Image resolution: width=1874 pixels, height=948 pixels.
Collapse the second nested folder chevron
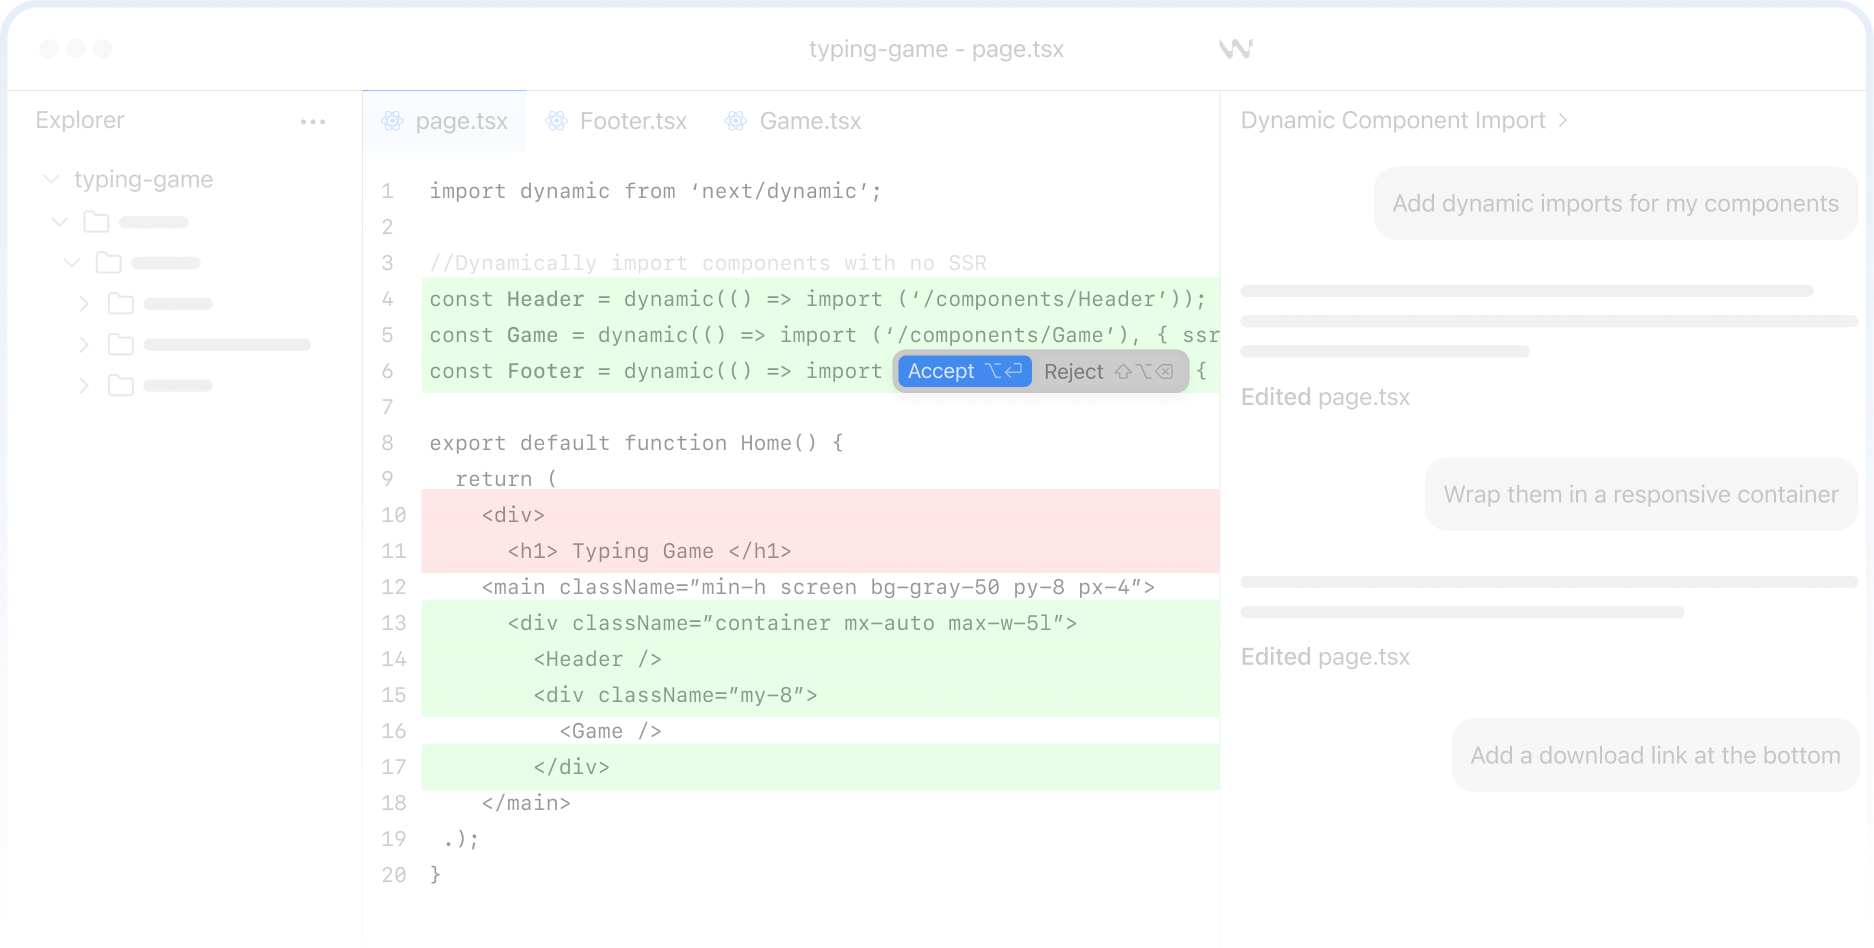[72, 263]
